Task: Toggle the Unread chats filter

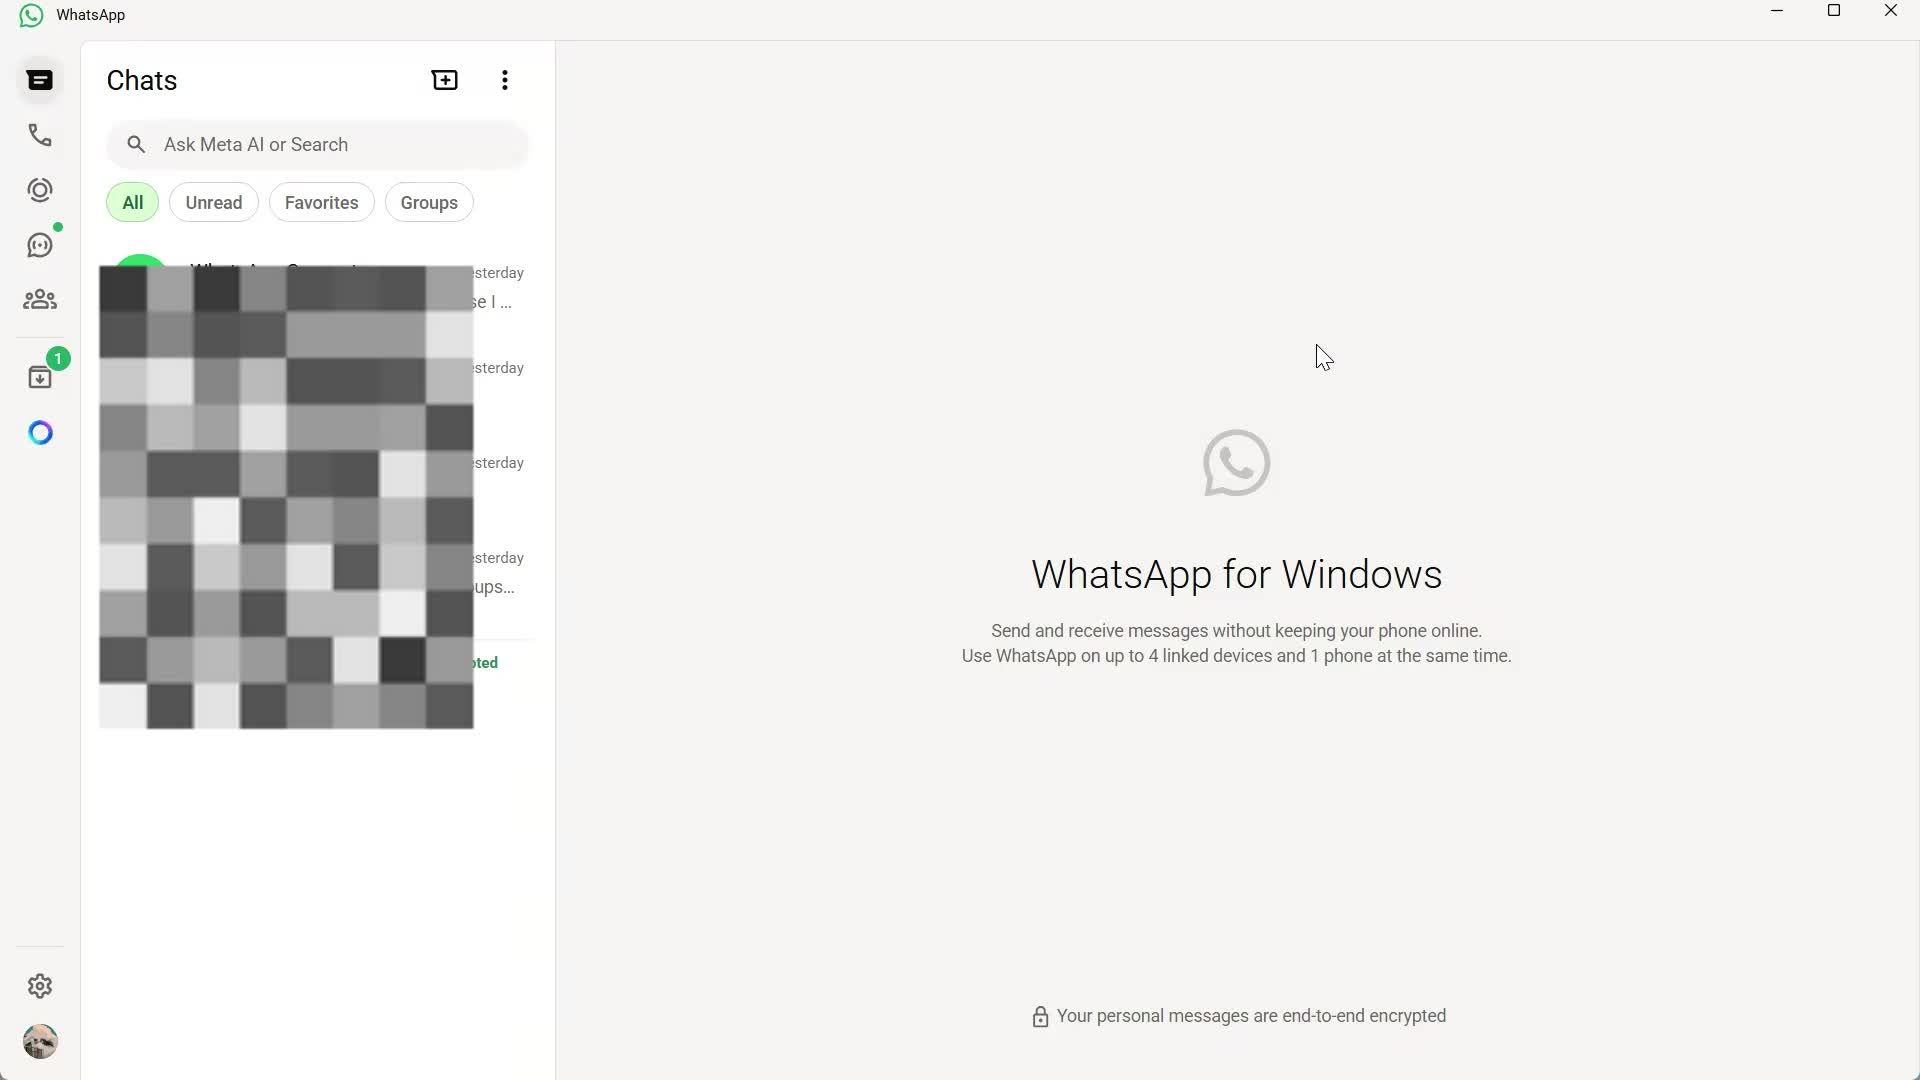Action: tap(213, 202)
